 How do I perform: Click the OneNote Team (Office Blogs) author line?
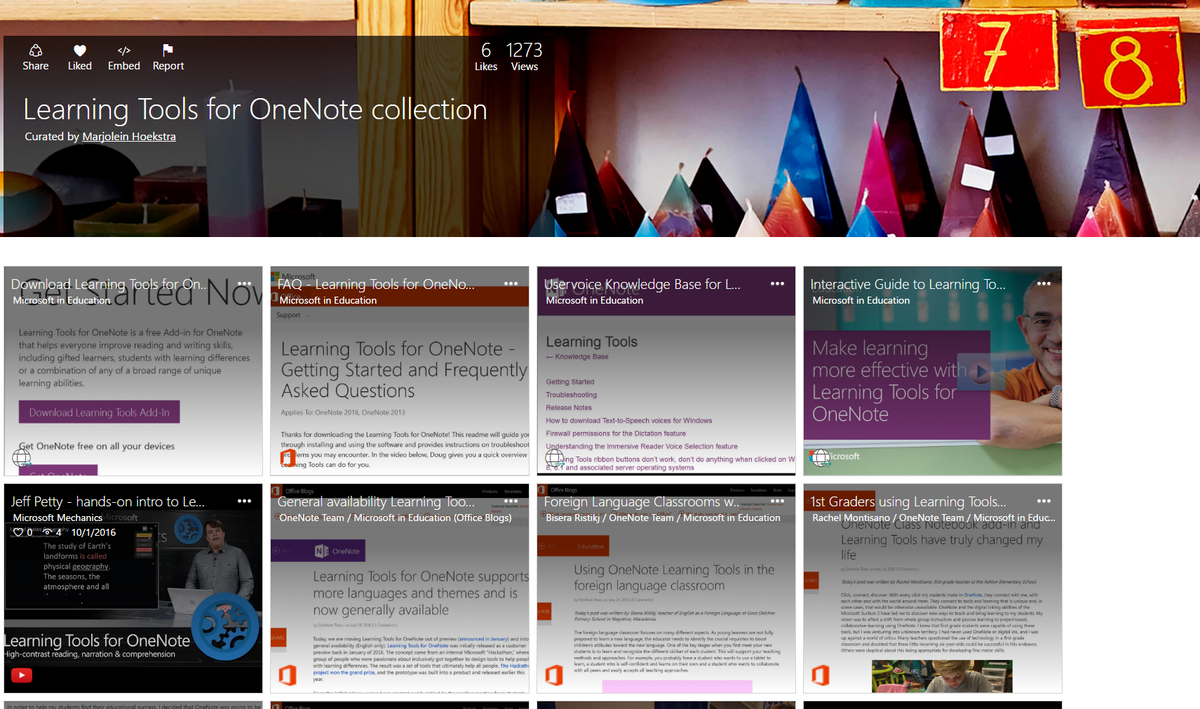pyautogui.click(x=395, y=518)
